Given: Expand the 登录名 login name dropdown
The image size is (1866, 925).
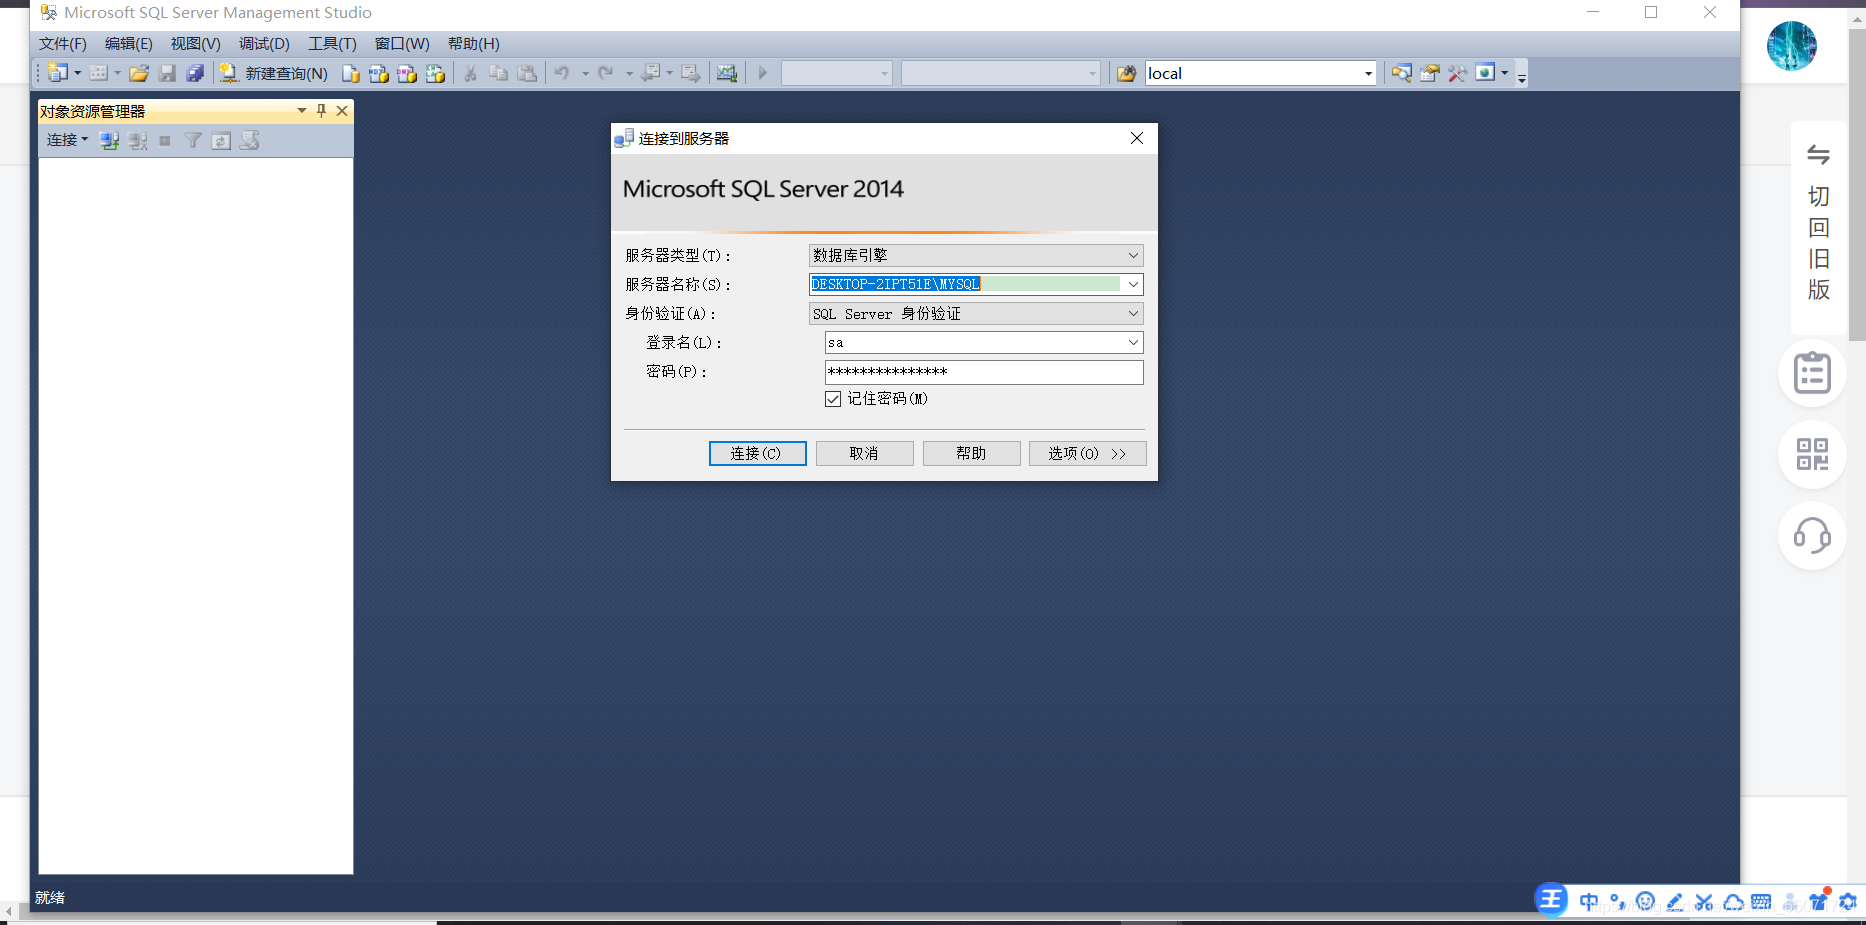Looking at the screenshot, I should [1133, 342].
